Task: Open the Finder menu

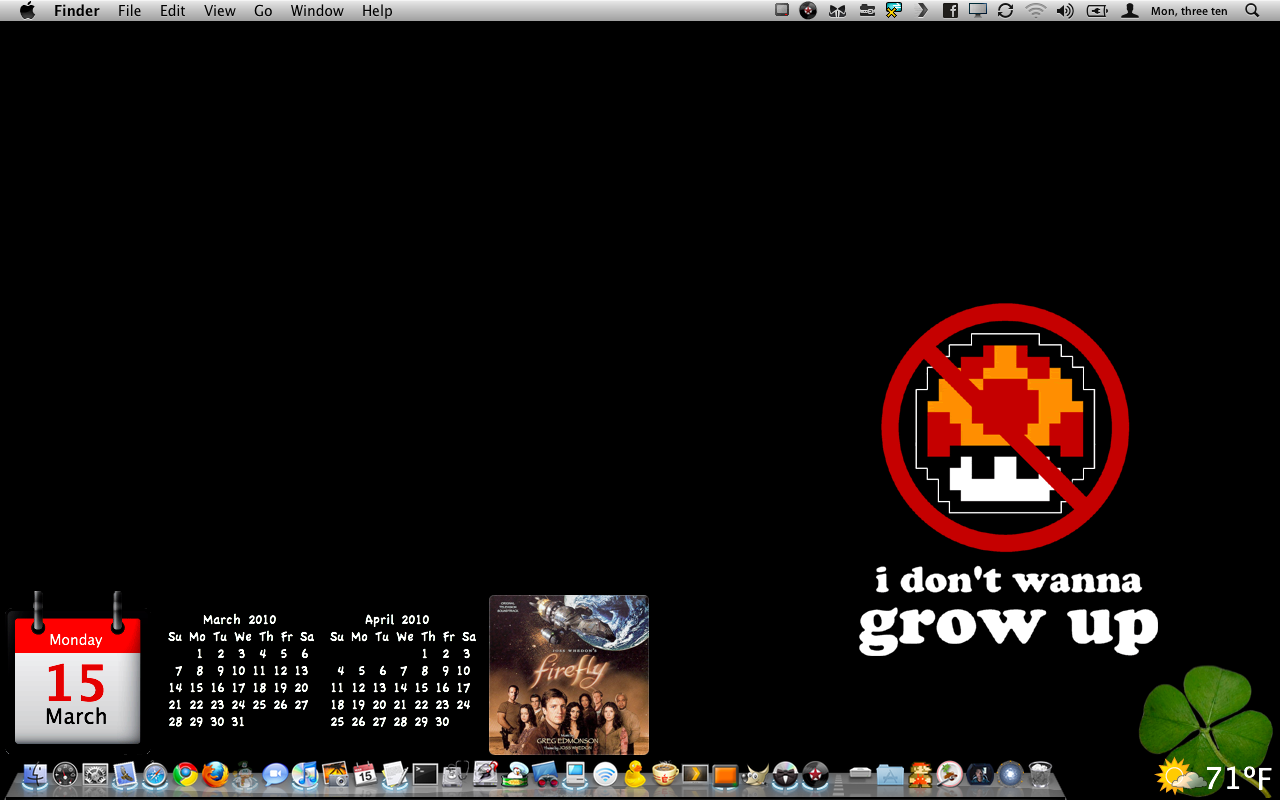Action: tap(76, 11)
